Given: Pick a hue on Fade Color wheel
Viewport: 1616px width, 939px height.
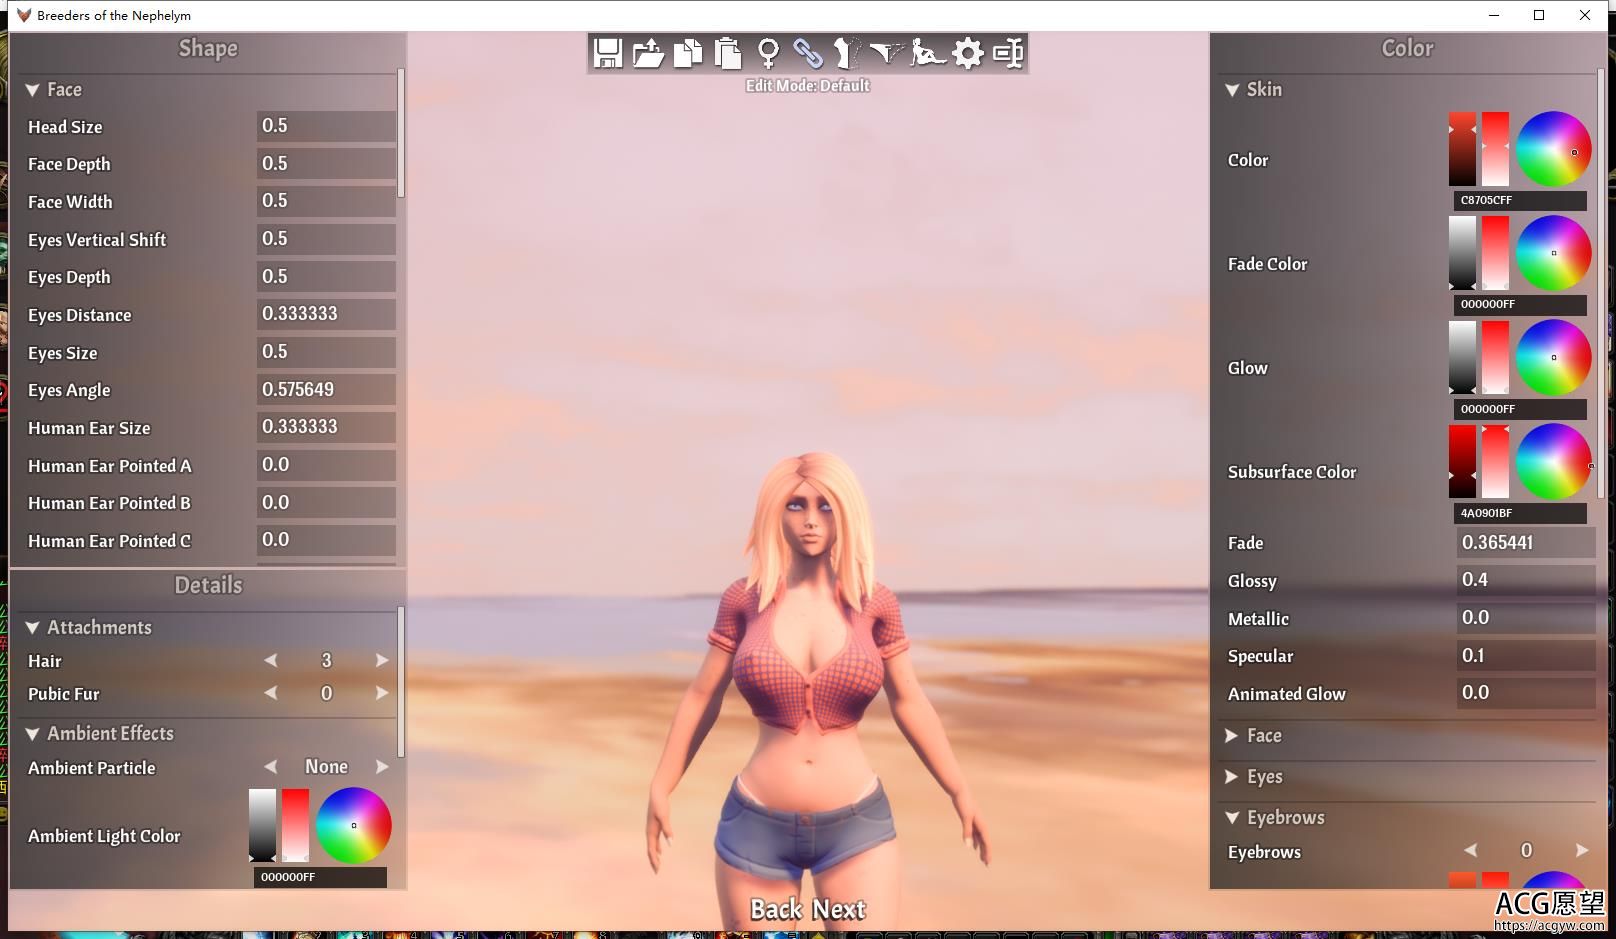Looking at the screenshot, I should (1553, 253).
